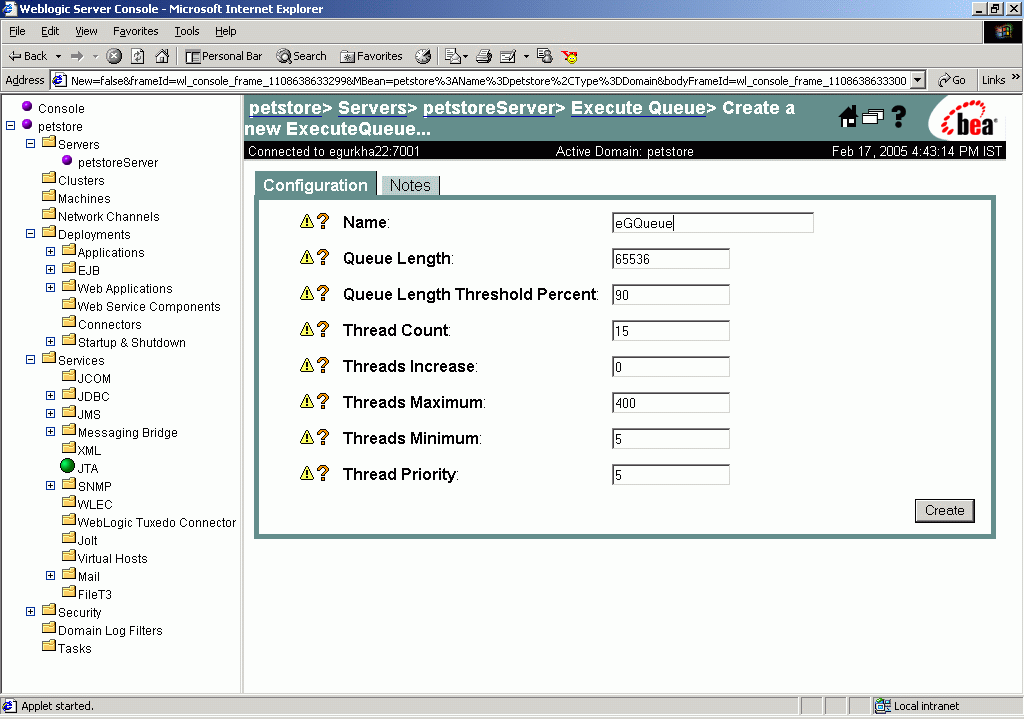Expand the Messaging Bridge node

click(x=50, y=431)
